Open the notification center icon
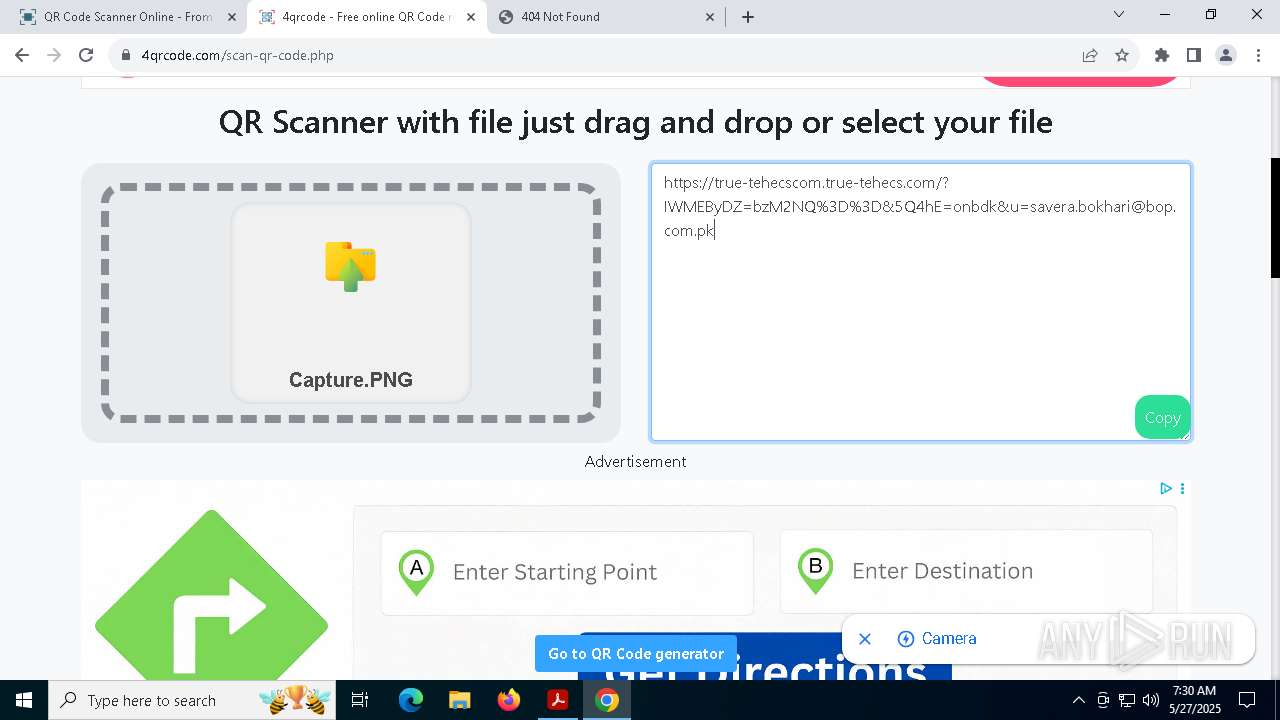This screenshot has width=1280, height=720. (x=1247, y=700)
